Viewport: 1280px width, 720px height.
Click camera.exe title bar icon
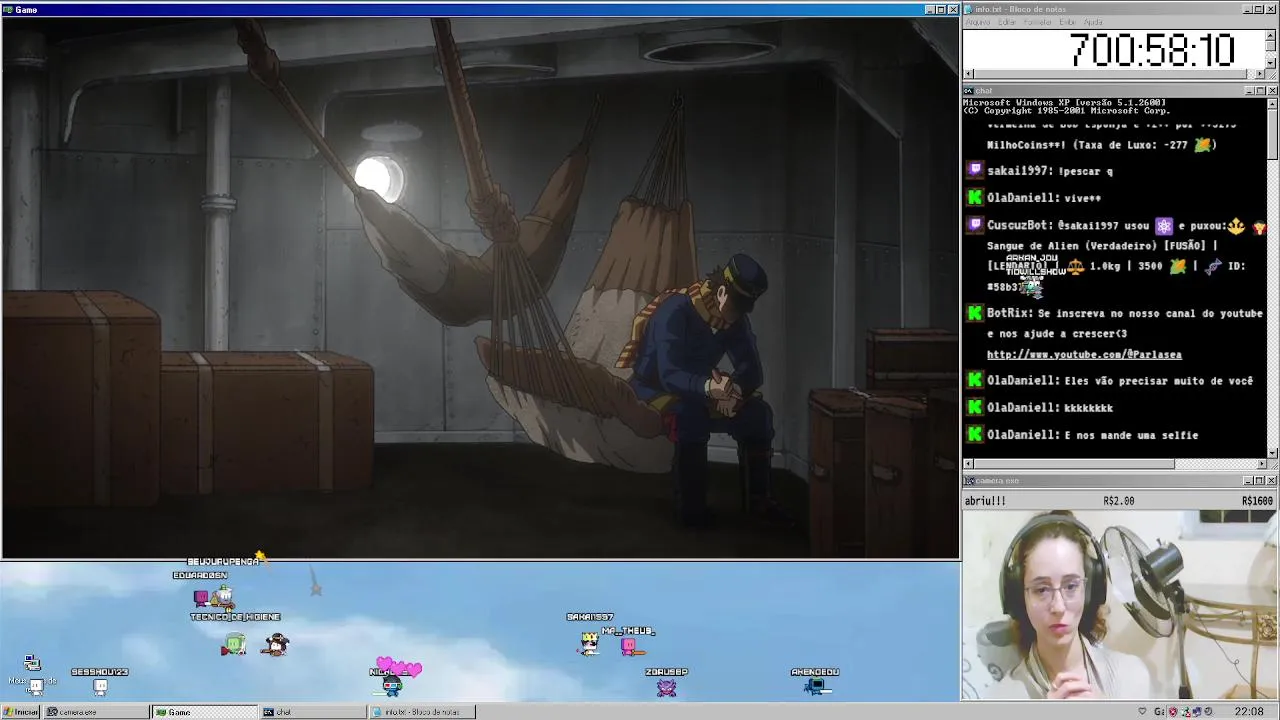point(968,481)
